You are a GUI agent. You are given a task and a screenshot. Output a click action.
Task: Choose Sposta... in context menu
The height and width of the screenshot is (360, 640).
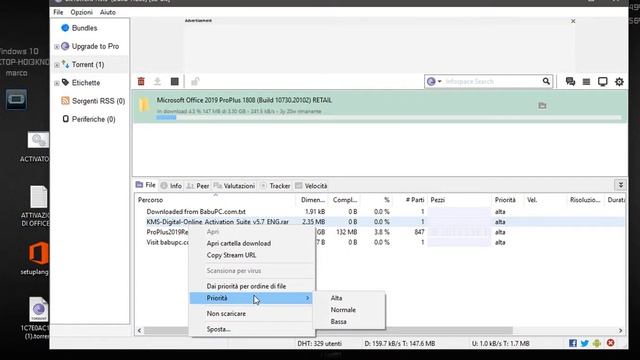coord(218,329)
